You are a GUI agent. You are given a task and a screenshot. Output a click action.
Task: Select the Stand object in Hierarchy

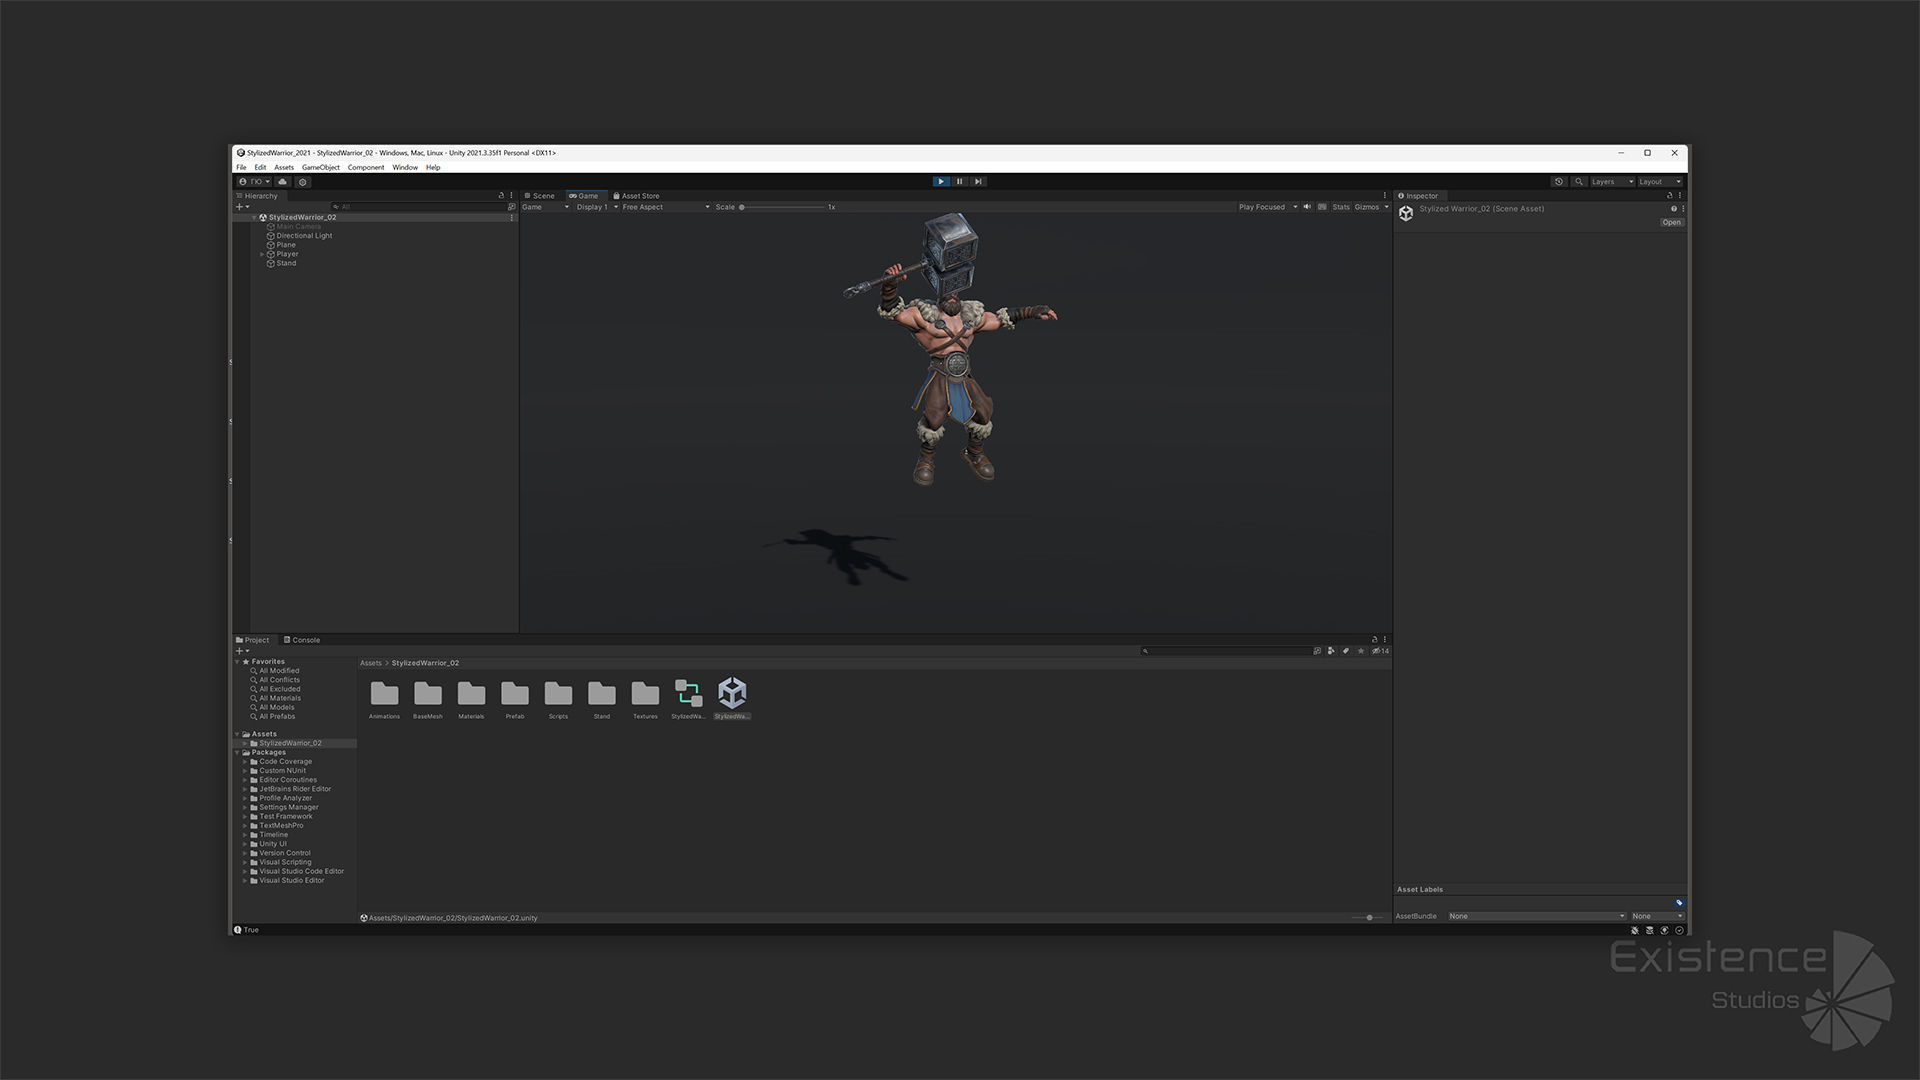click(286, 263)
